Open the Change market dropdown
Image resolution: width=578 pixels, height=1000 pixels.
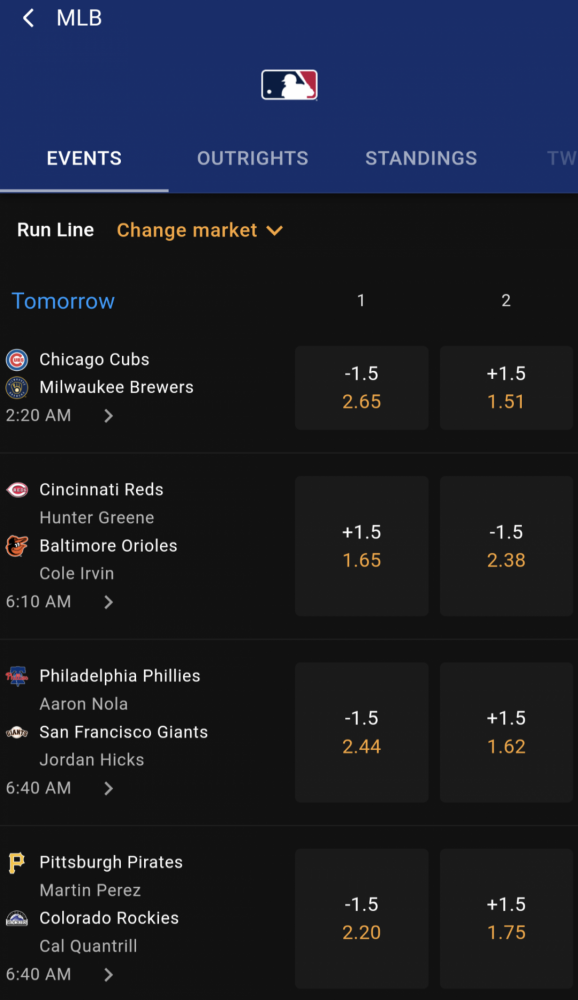pyautogui.click(x=200, y=230)
